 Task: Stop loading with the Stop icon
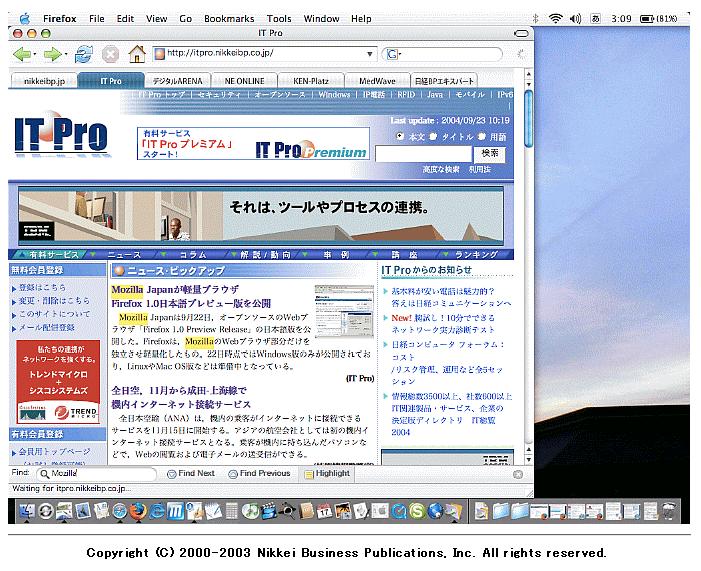110,55
